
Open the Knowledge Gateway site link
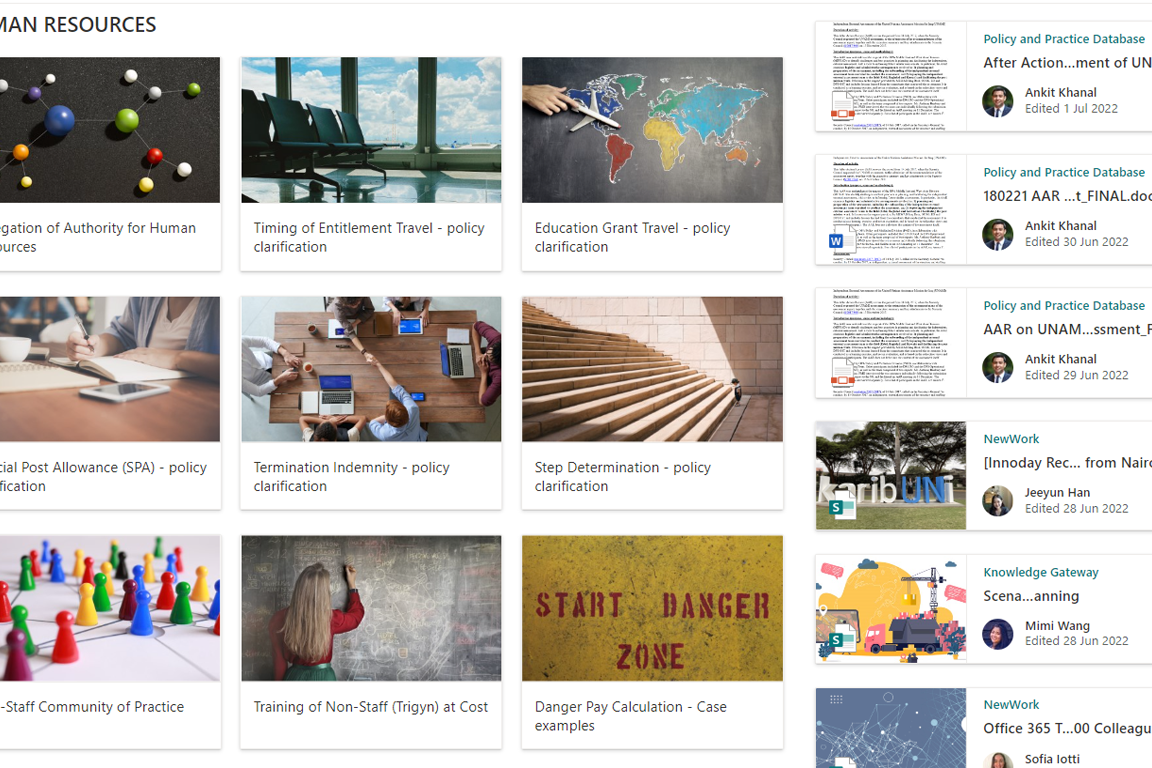pos(1040,572)
